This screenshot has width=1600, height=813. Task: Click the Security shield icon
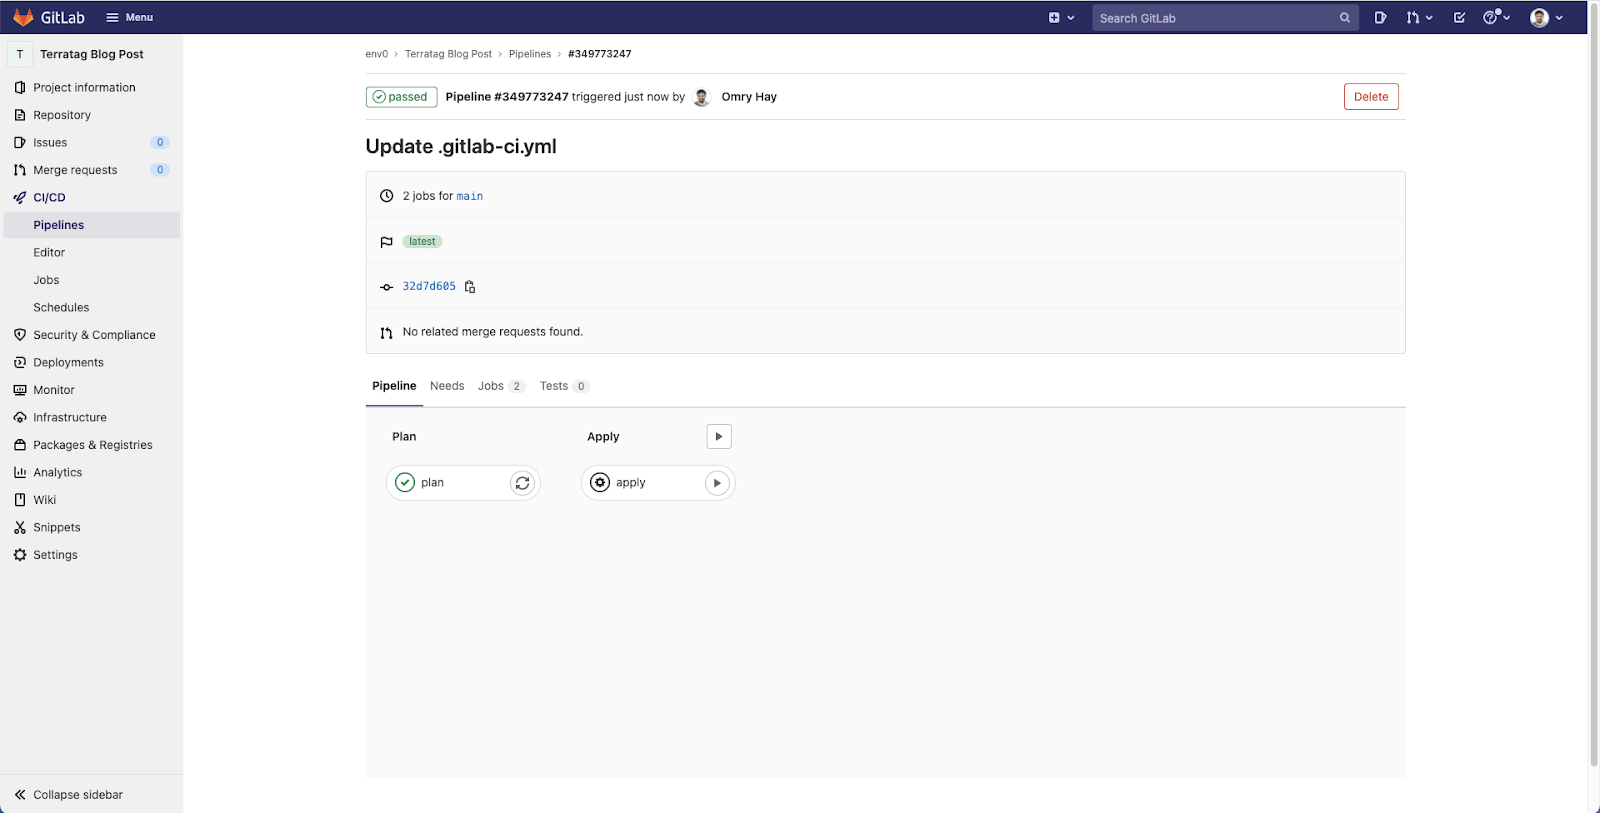click(20, 335)
